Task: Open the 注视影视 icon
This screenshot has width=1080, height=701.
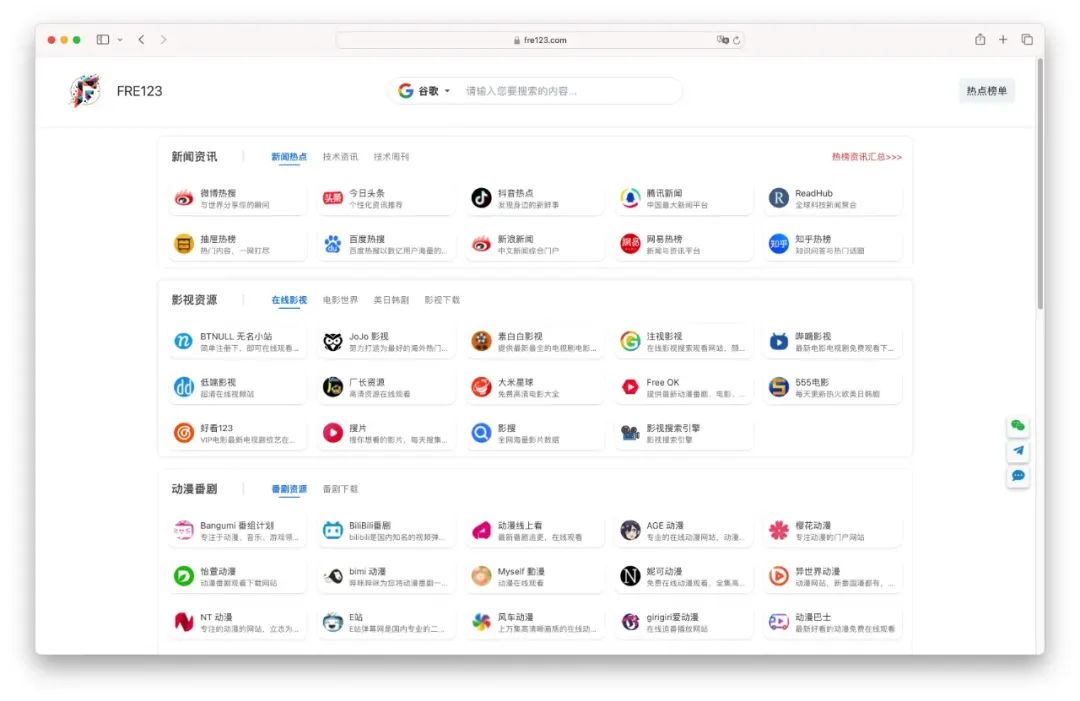Action: [x=630, y=342]
